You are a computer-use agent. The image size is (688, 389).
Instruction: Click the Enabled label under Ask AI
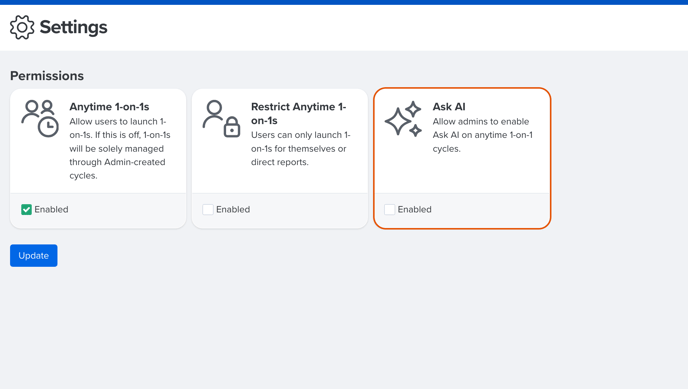click(415, 210)
